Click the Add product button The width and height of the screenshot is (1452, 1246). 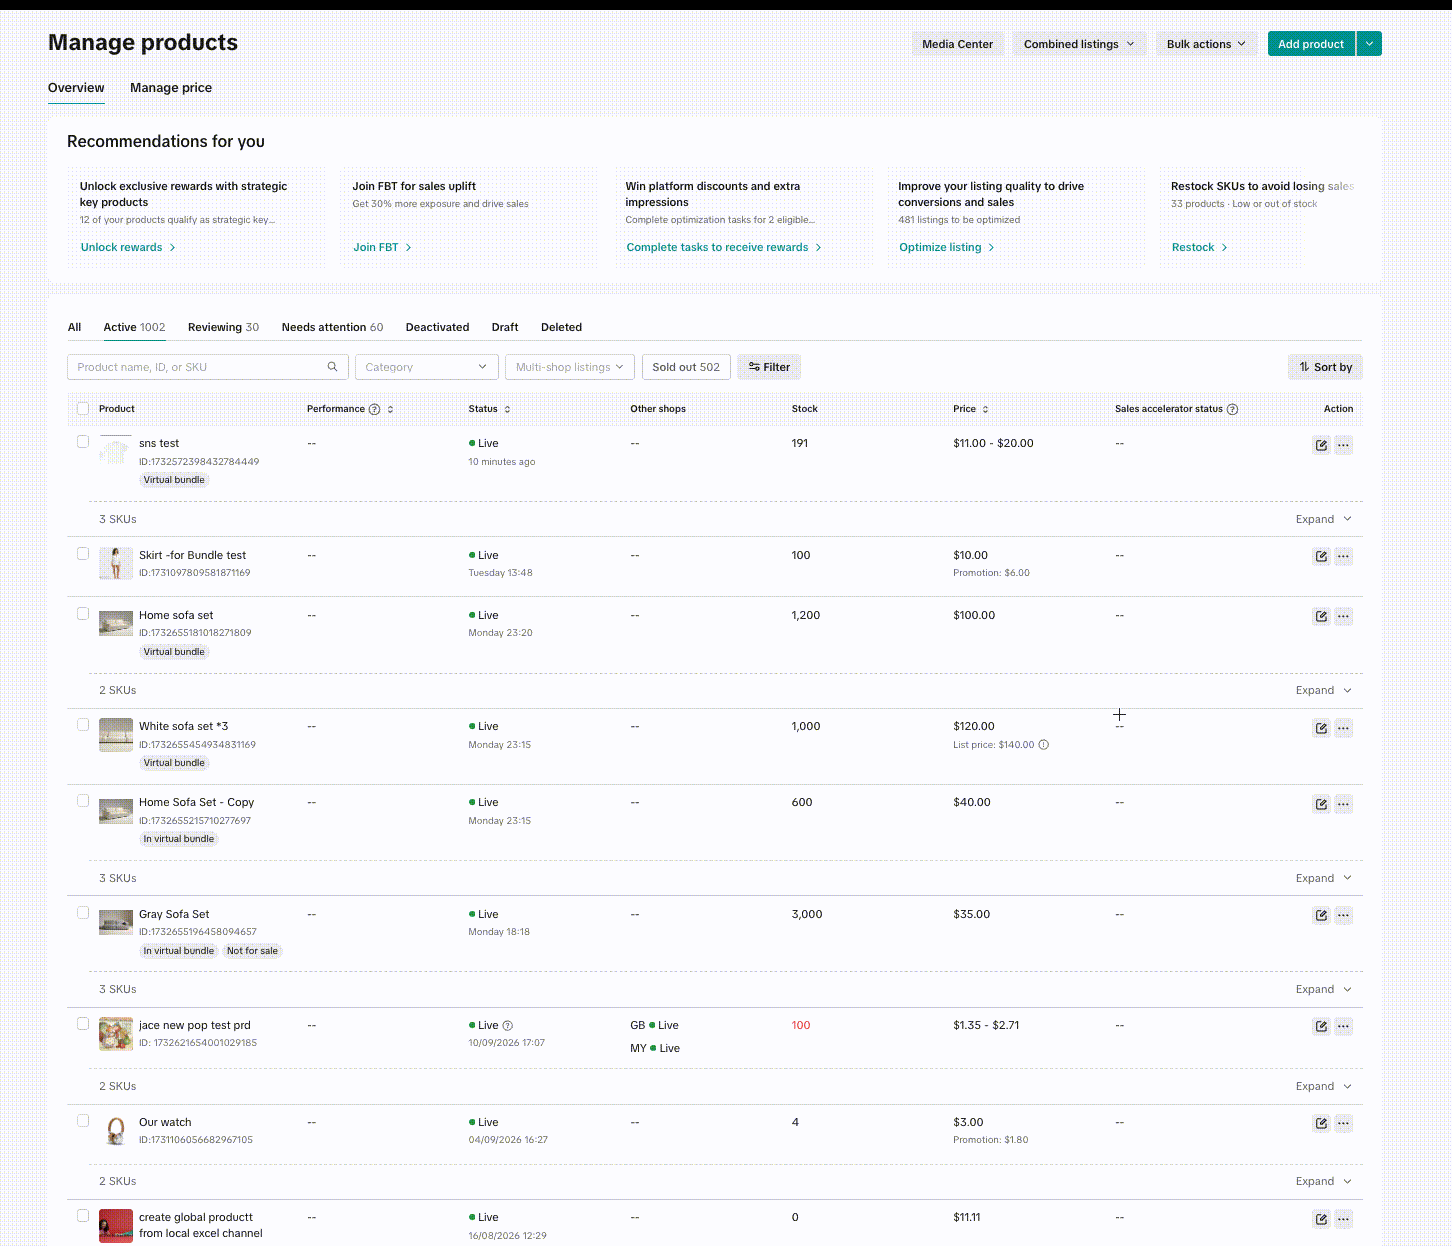1311,44
